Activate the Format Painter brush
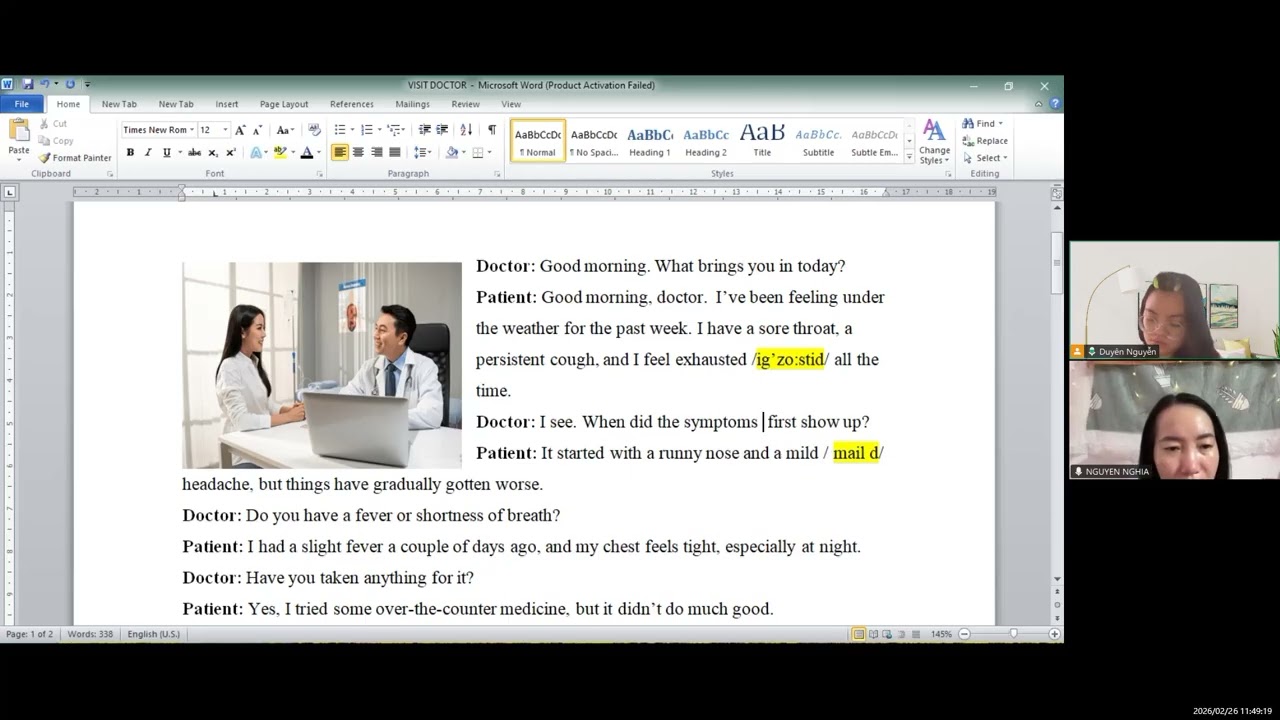 point(75,158)
